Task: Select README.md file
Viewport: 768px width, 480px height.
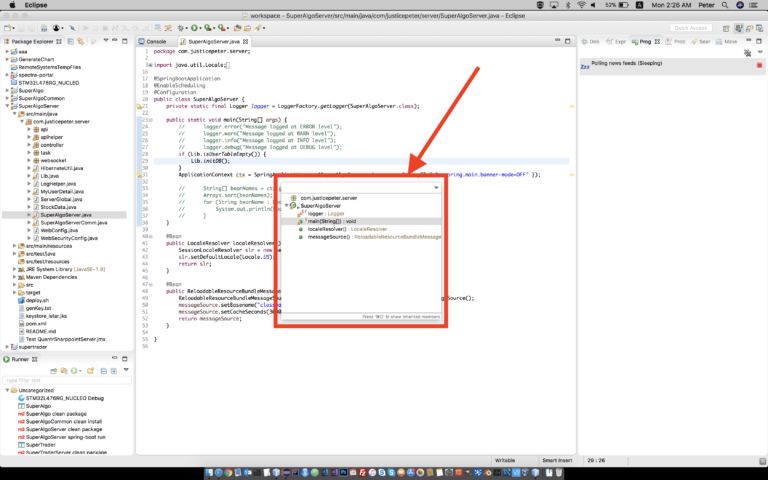Action: point(41,332)
